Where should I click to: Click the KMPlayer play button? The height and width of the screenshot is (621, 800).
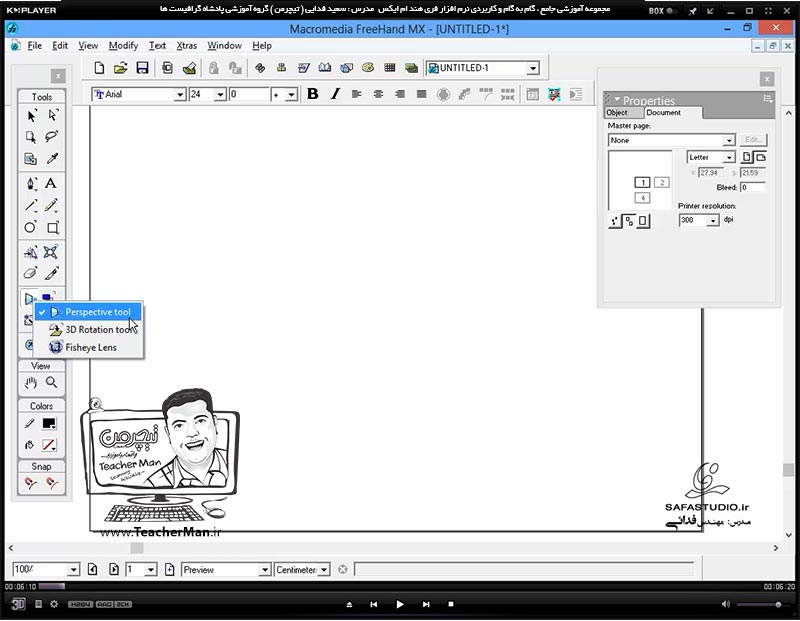pyautogui.click(x=399, y=604)
